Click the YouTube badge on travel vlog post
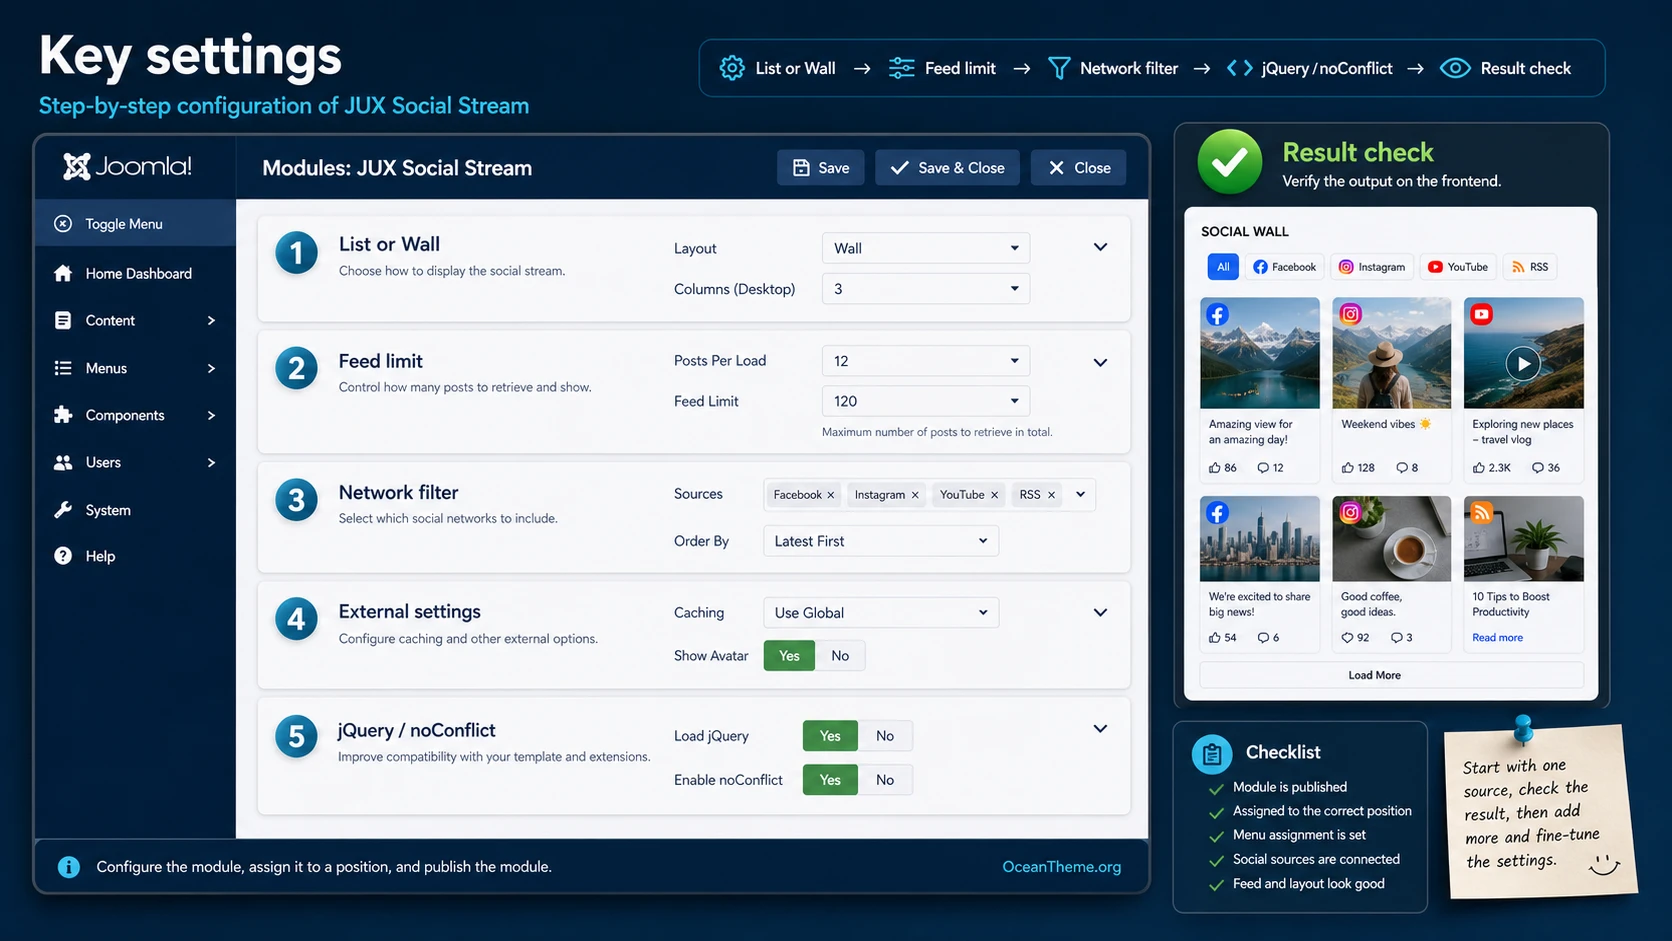This screenshot has width=1672, height=941. 1482,314
